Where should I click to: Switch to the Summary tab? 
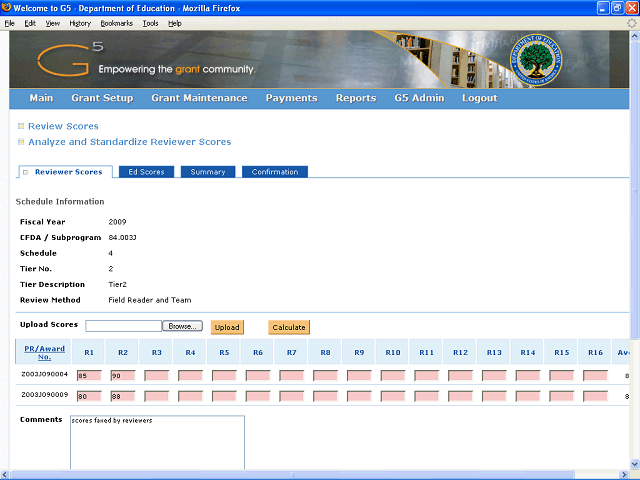coord(208,172)
